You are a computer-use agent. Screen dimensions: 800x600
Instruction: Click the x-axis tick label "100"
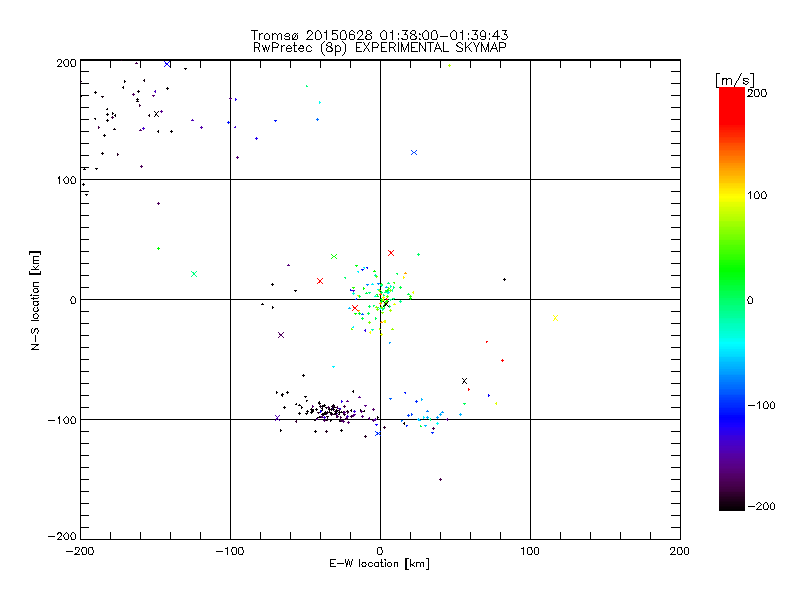point(530,552)
